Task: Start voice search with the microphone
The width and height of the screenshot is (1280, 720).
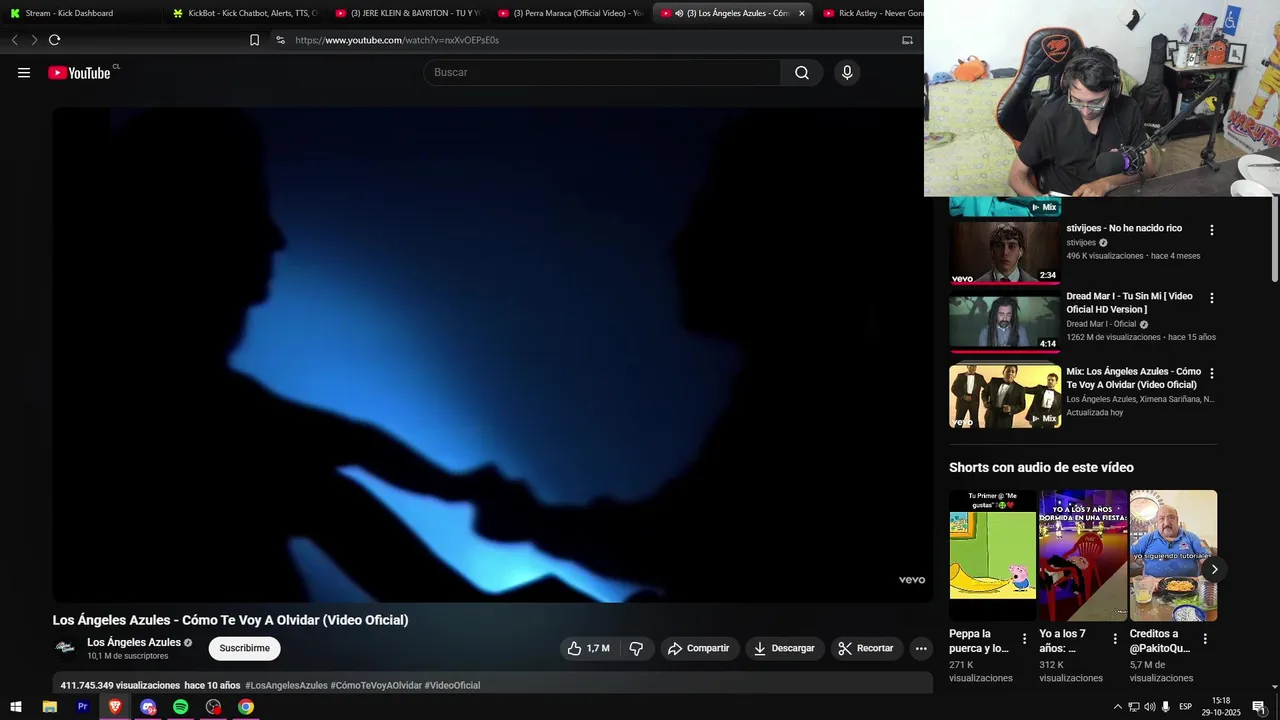Action: tap(847, 72)
